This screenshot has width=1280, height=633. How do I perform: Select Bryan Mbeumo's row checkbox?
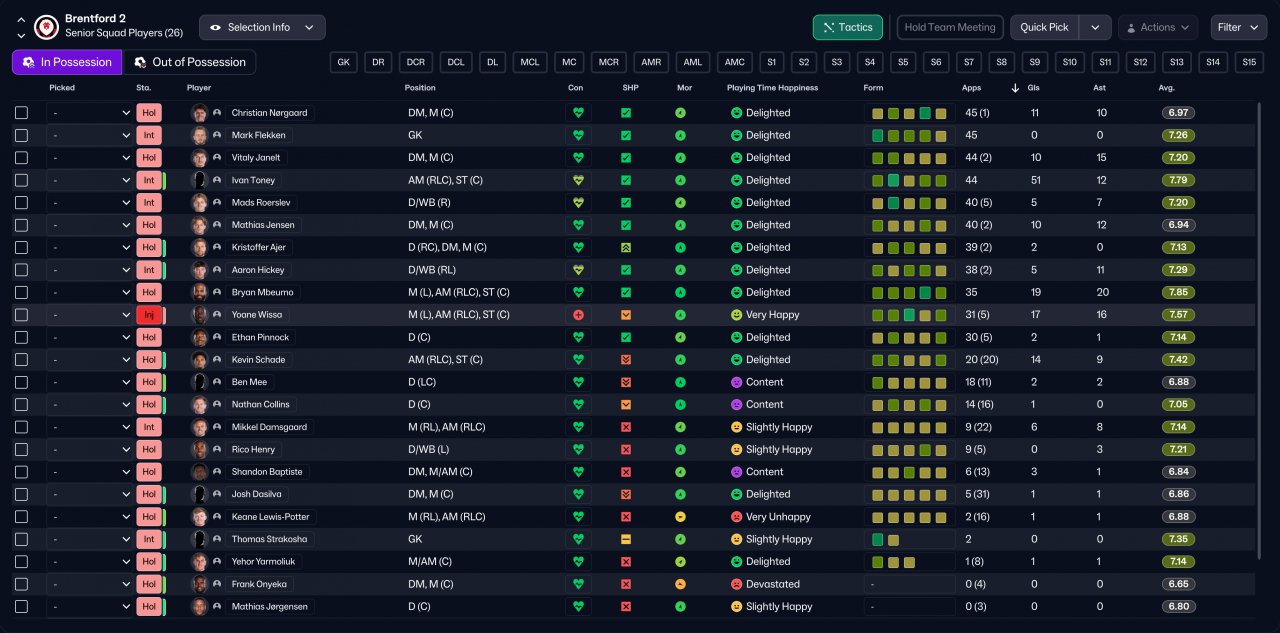coord(22,292)
